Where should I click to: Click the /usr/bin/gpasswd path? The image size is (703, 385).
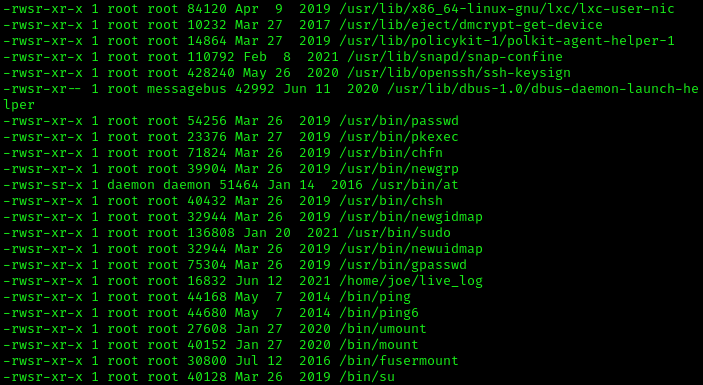tap(403, 265)
